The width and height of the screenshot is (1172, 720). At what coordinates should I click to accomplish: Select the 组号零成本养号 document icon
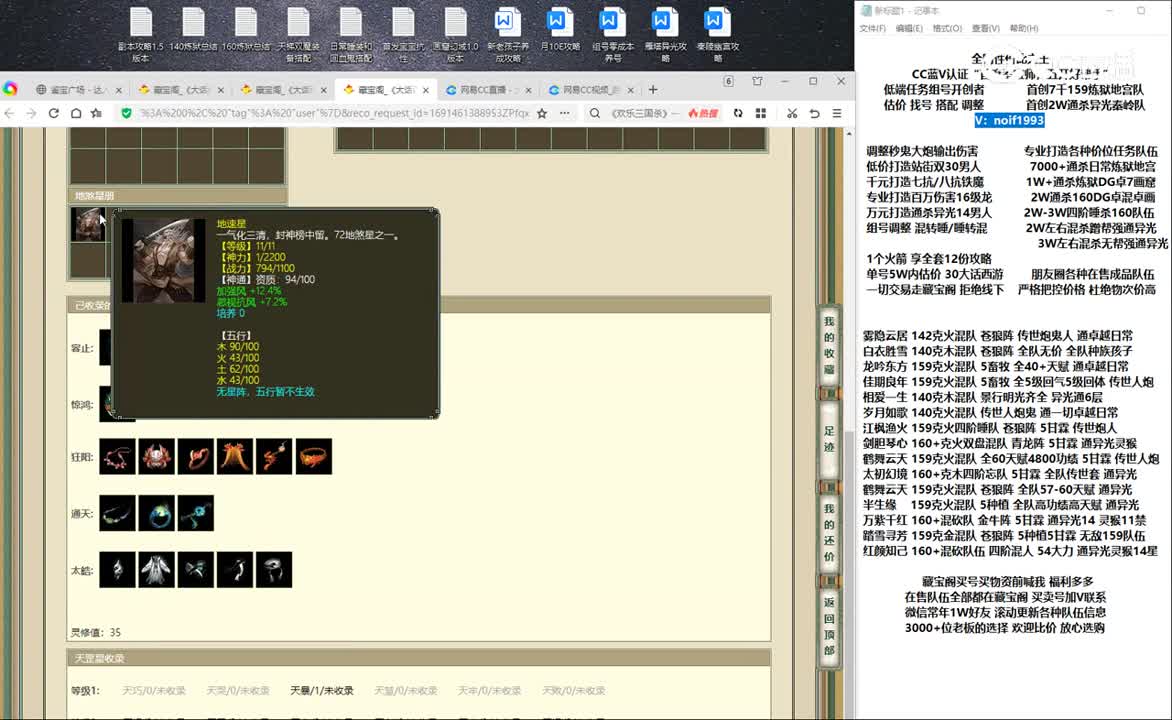(x=612, y=34)
